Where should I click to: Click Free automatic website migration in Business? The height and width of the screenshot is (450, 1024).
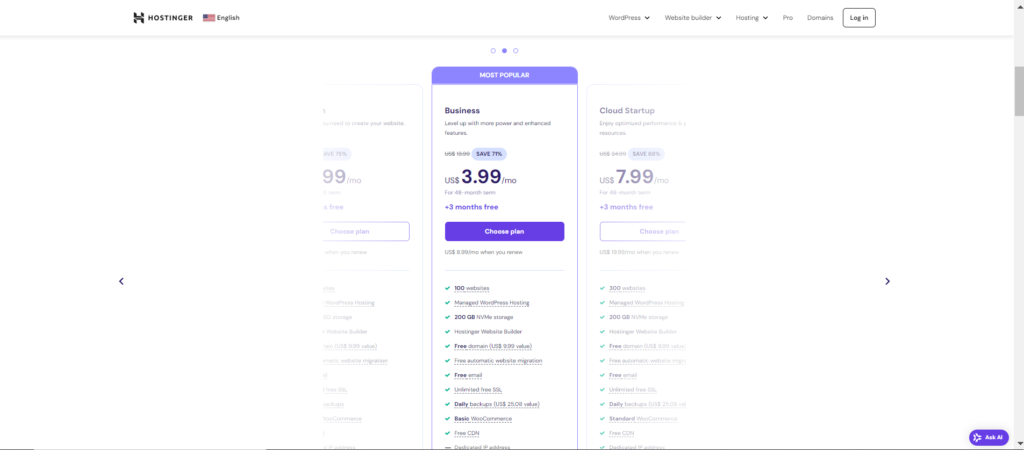tap(498, 361)
